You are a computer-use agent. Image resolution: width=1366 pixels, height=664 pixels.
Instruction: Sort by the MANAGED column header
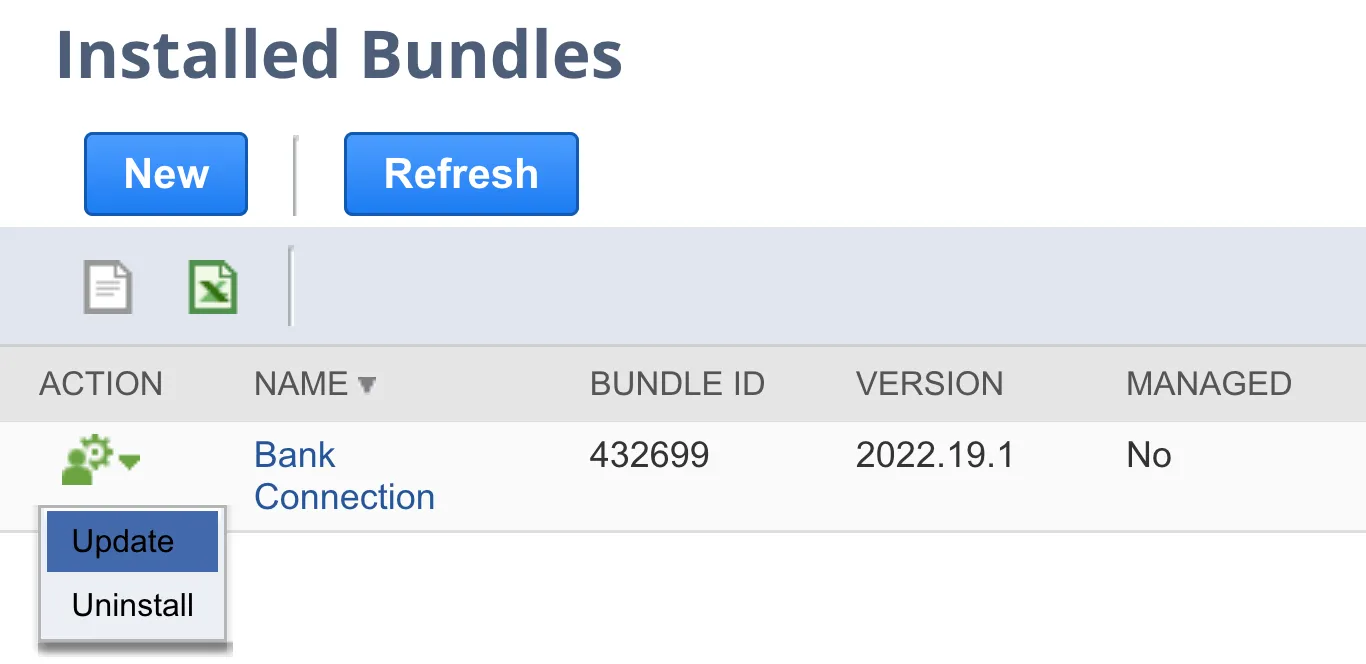1209,384
